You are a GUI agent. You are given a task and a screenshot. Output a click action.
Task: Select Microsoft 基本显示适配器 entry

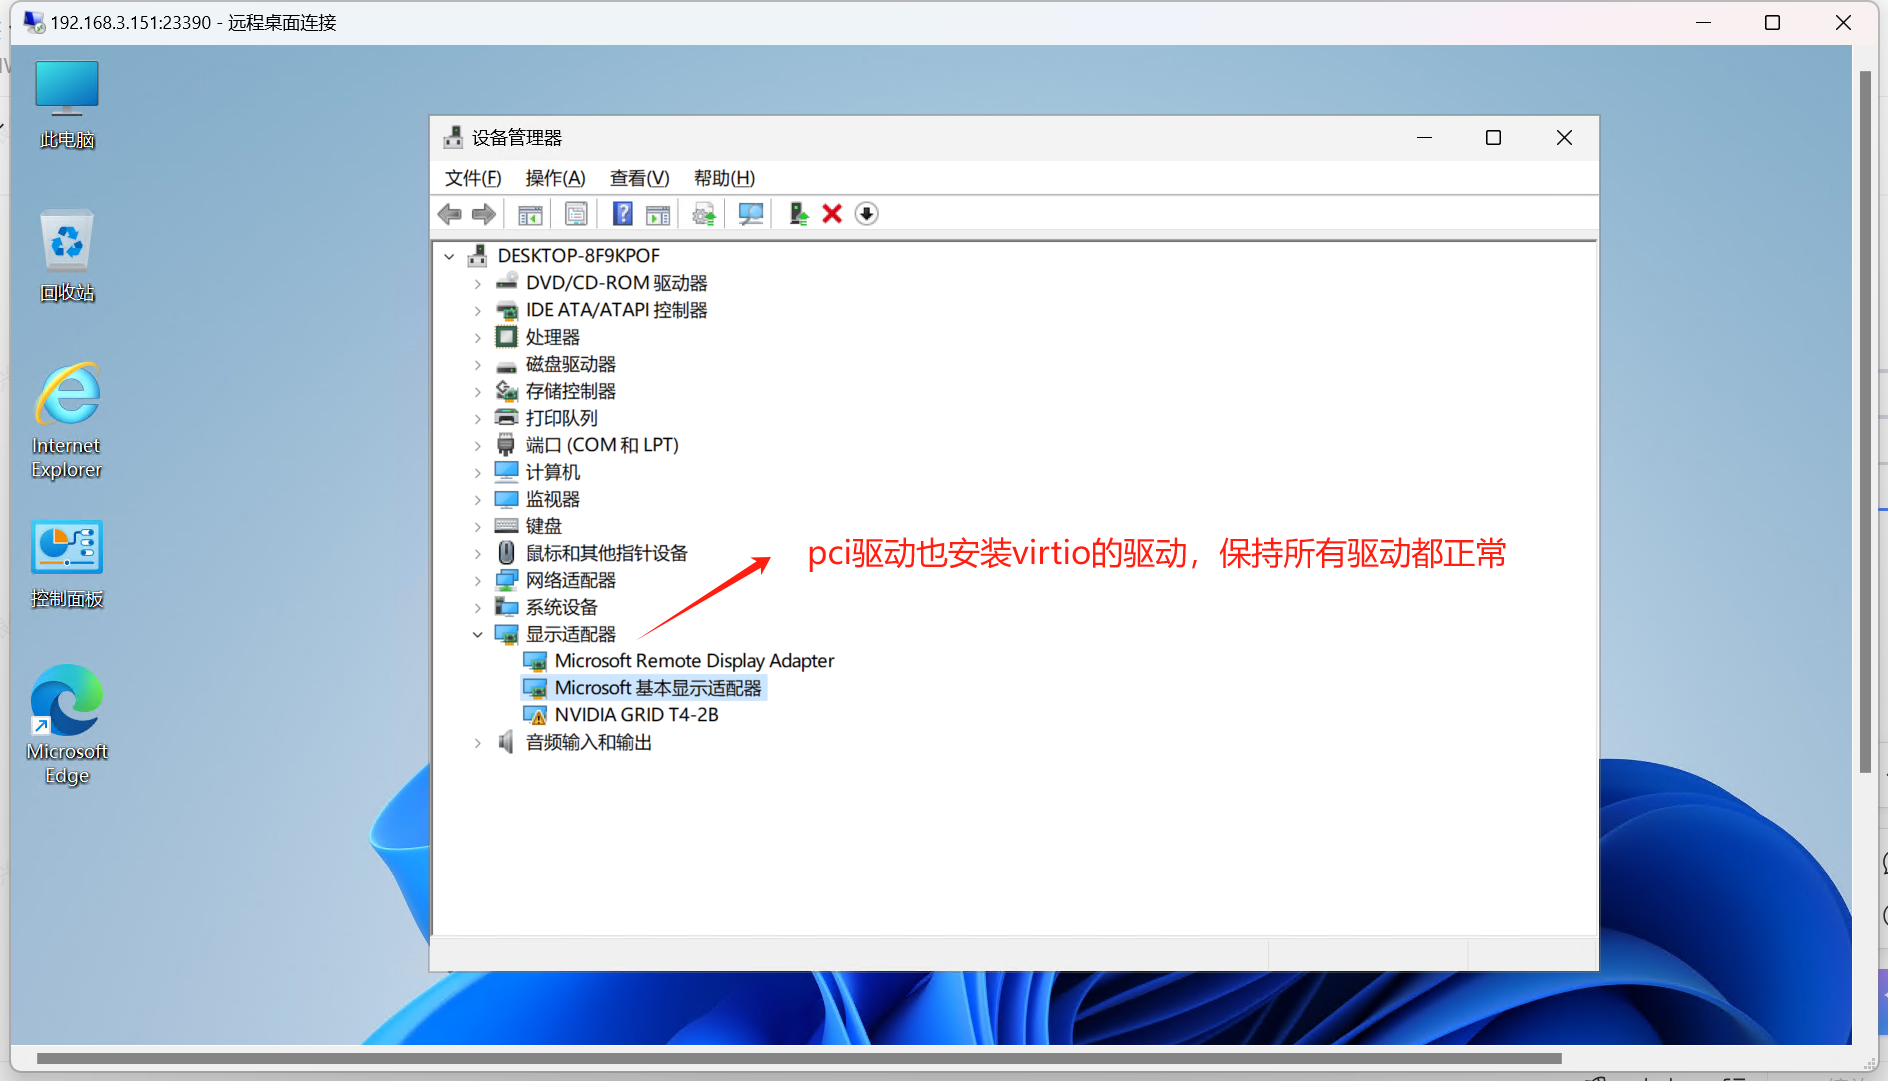[x=658, y=688]
